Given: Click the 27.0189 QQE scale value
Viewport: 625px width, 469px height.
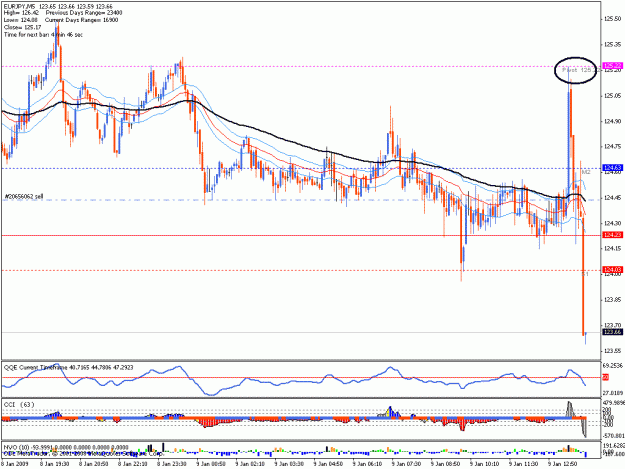Looking at the screenshot, I should point(613,393).
